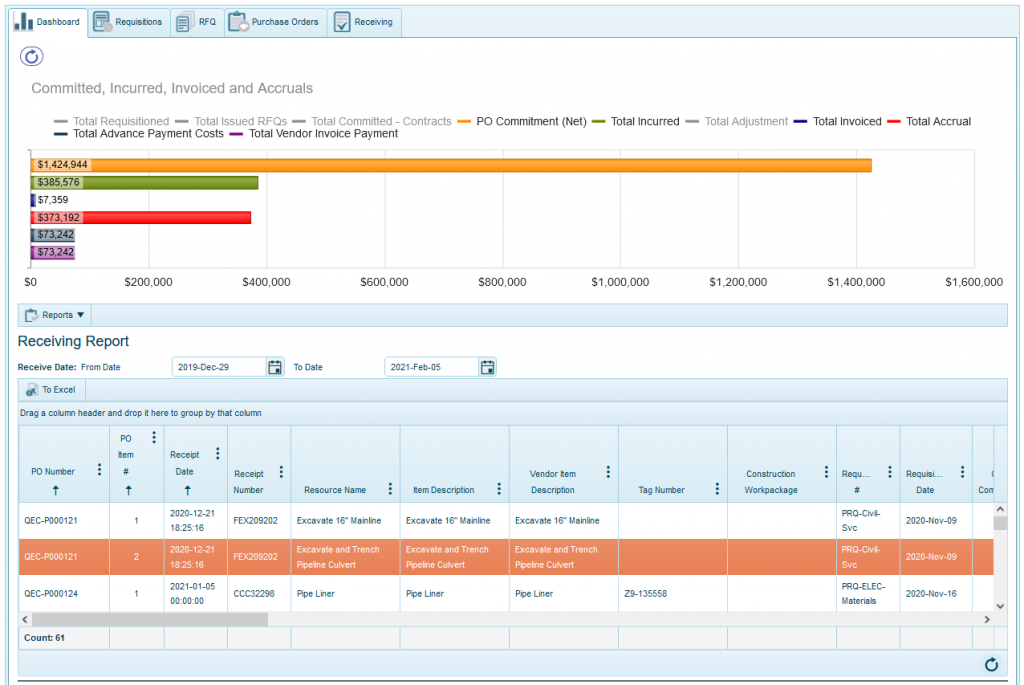Click the refresh icon above the chart title
The width and height of the screenshot is (1024, 685).
31,56
